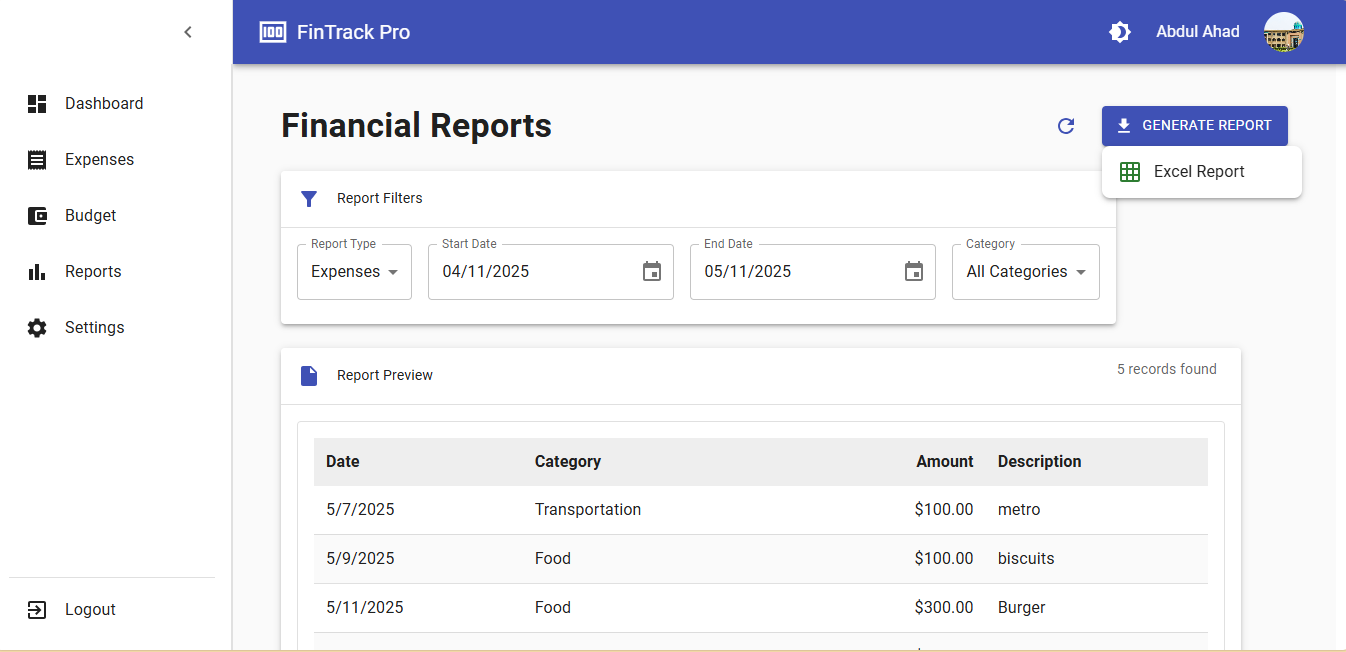
Task: Click the 5 records found label
Action: tap(1167, 369)
